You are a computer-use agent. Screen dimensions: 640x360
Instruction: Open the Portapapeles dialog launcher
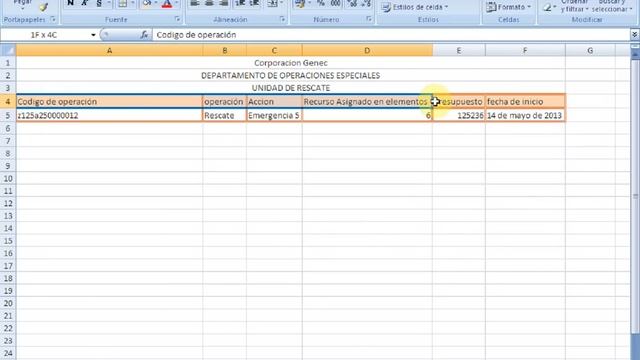coord(53,19)
